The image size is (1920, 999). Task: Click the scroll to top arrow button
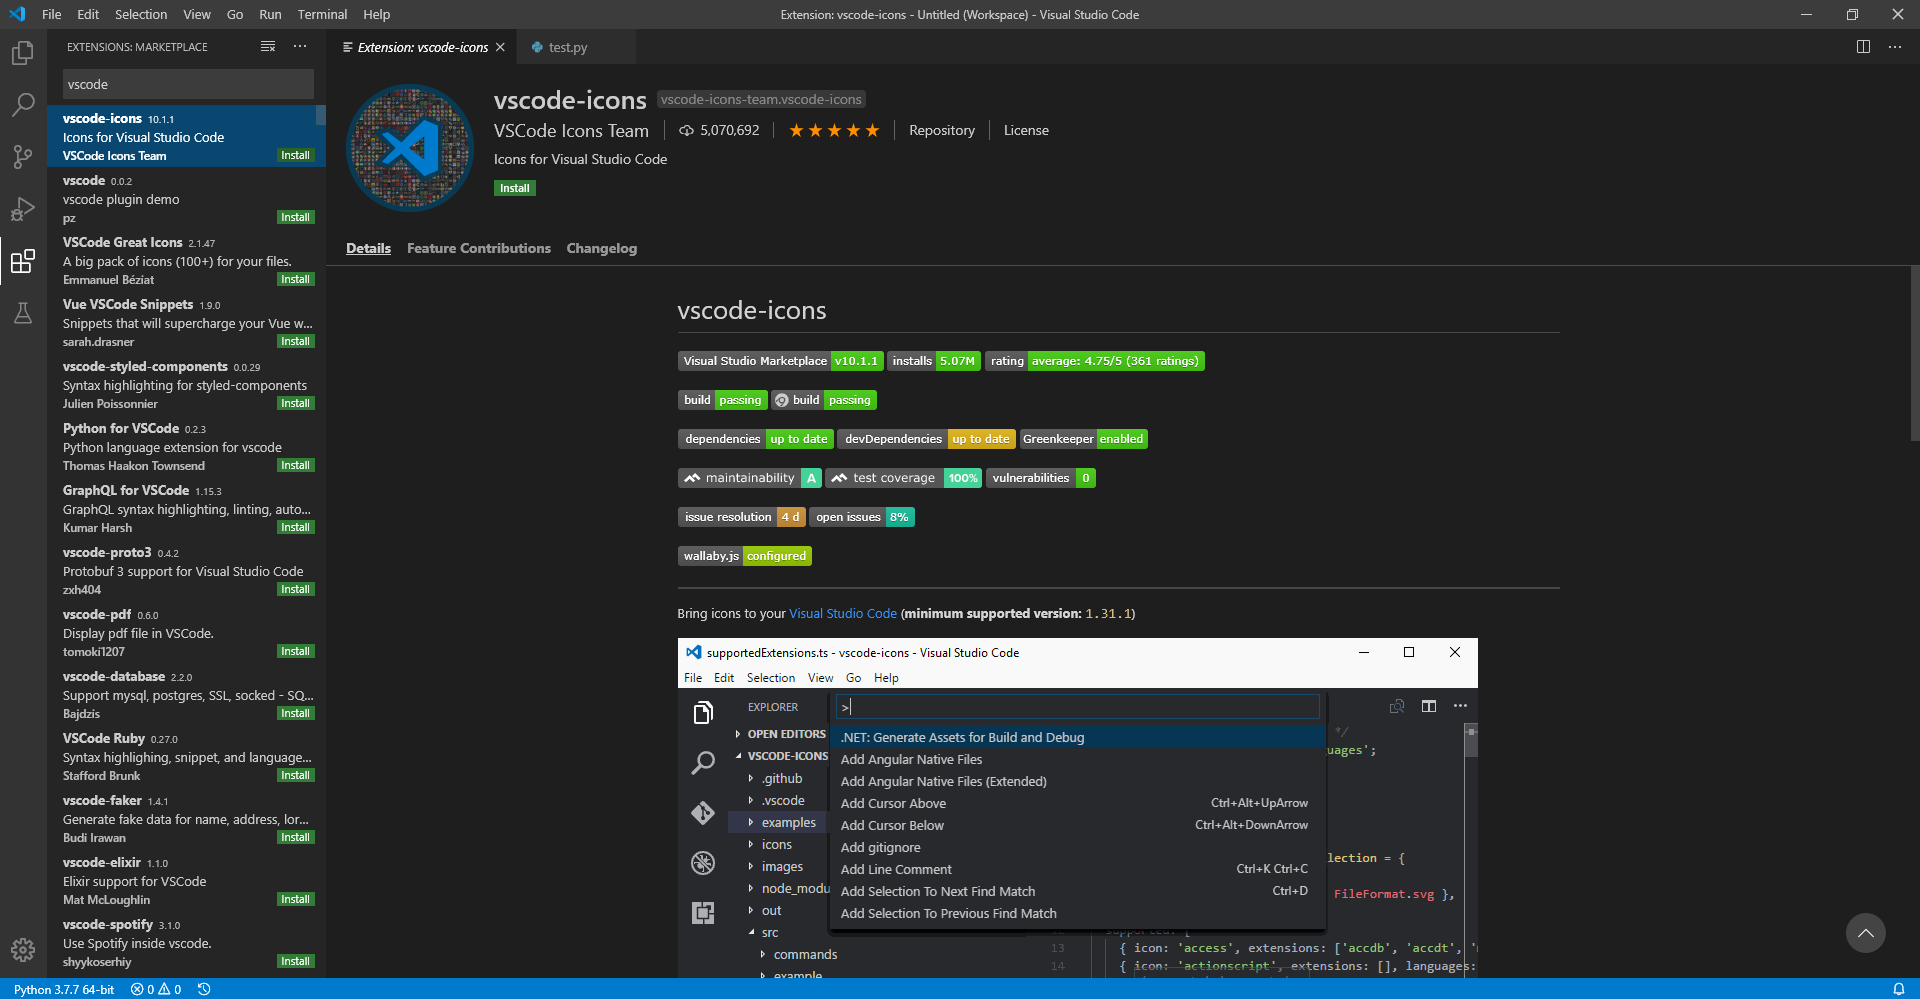(x=1865, y=933)
